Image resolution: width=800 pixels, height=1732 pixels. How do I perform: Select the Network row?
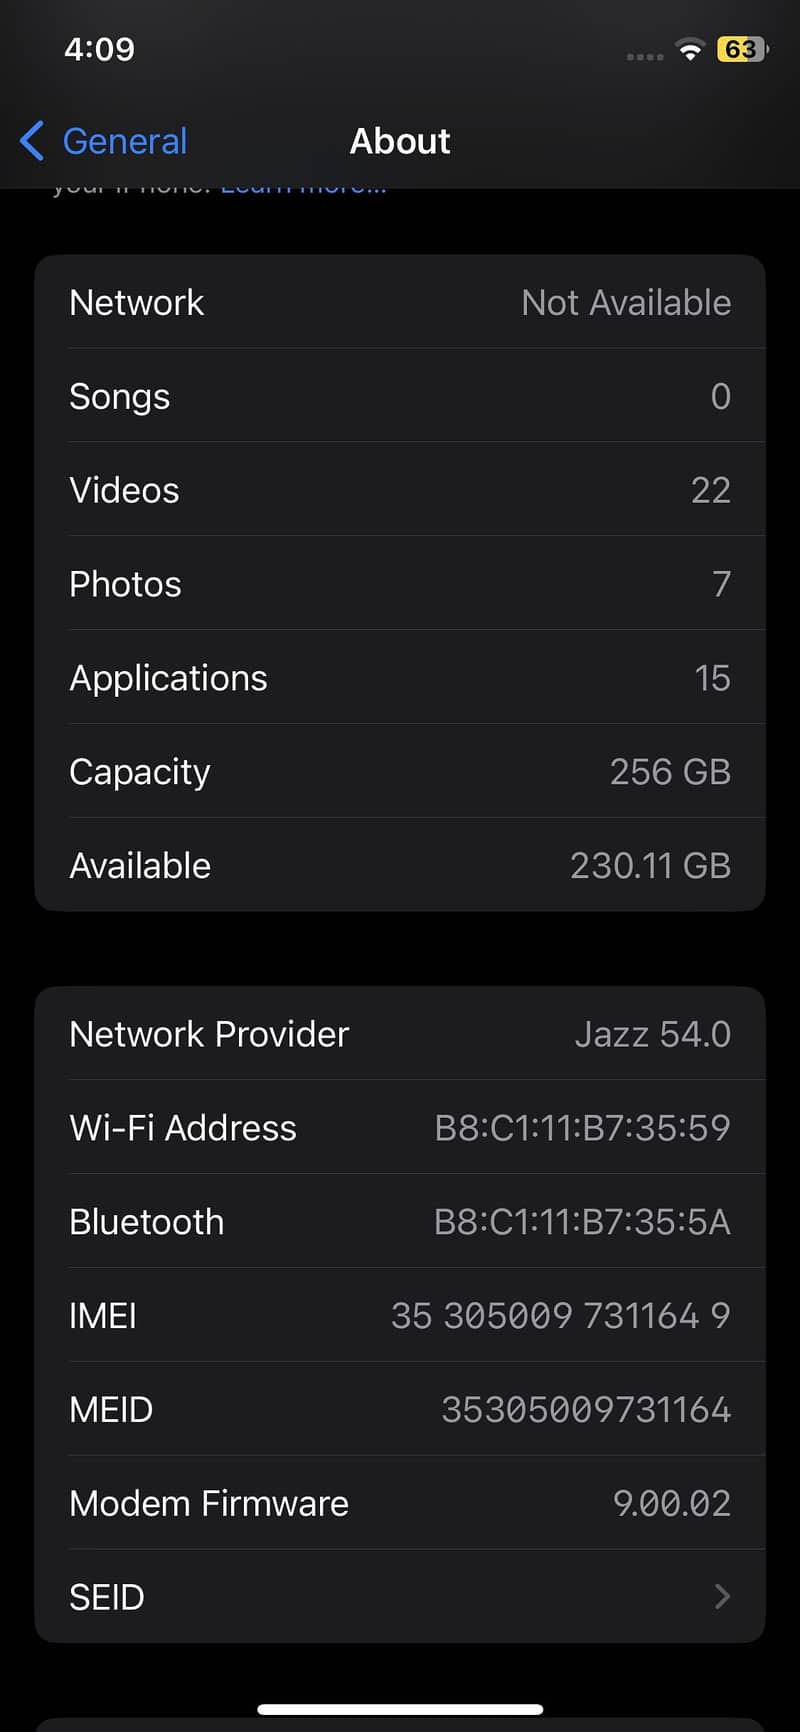400,302
